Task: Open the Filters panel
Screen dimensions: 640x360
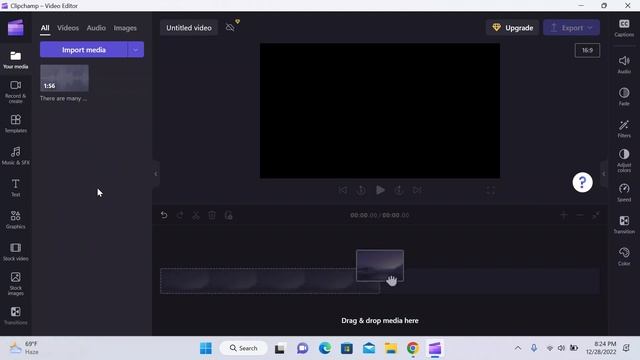Action: pyautogui.click(x=624, y=129)
